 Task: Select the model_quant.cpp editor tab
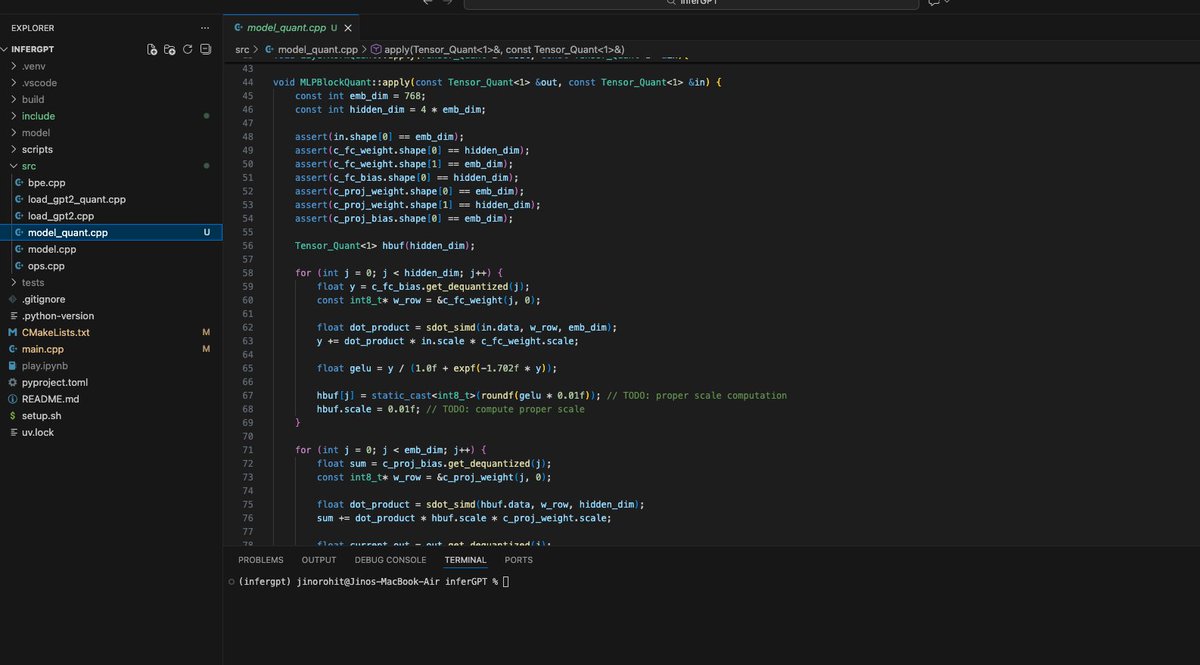(291, 28)
